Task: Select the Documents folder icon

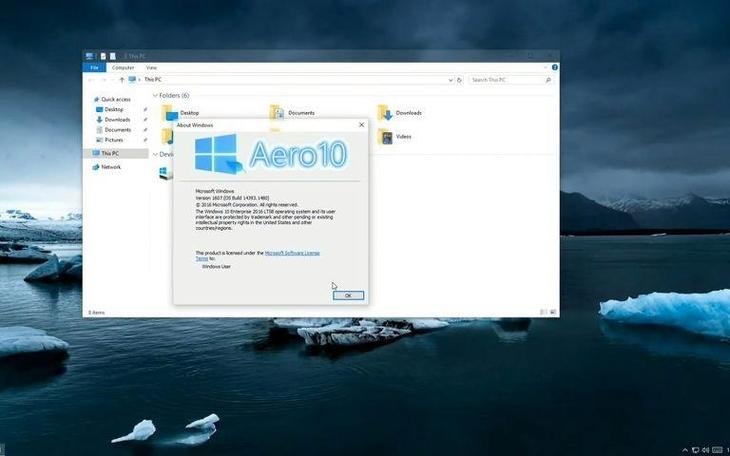Action: click(x=277, y=112)
